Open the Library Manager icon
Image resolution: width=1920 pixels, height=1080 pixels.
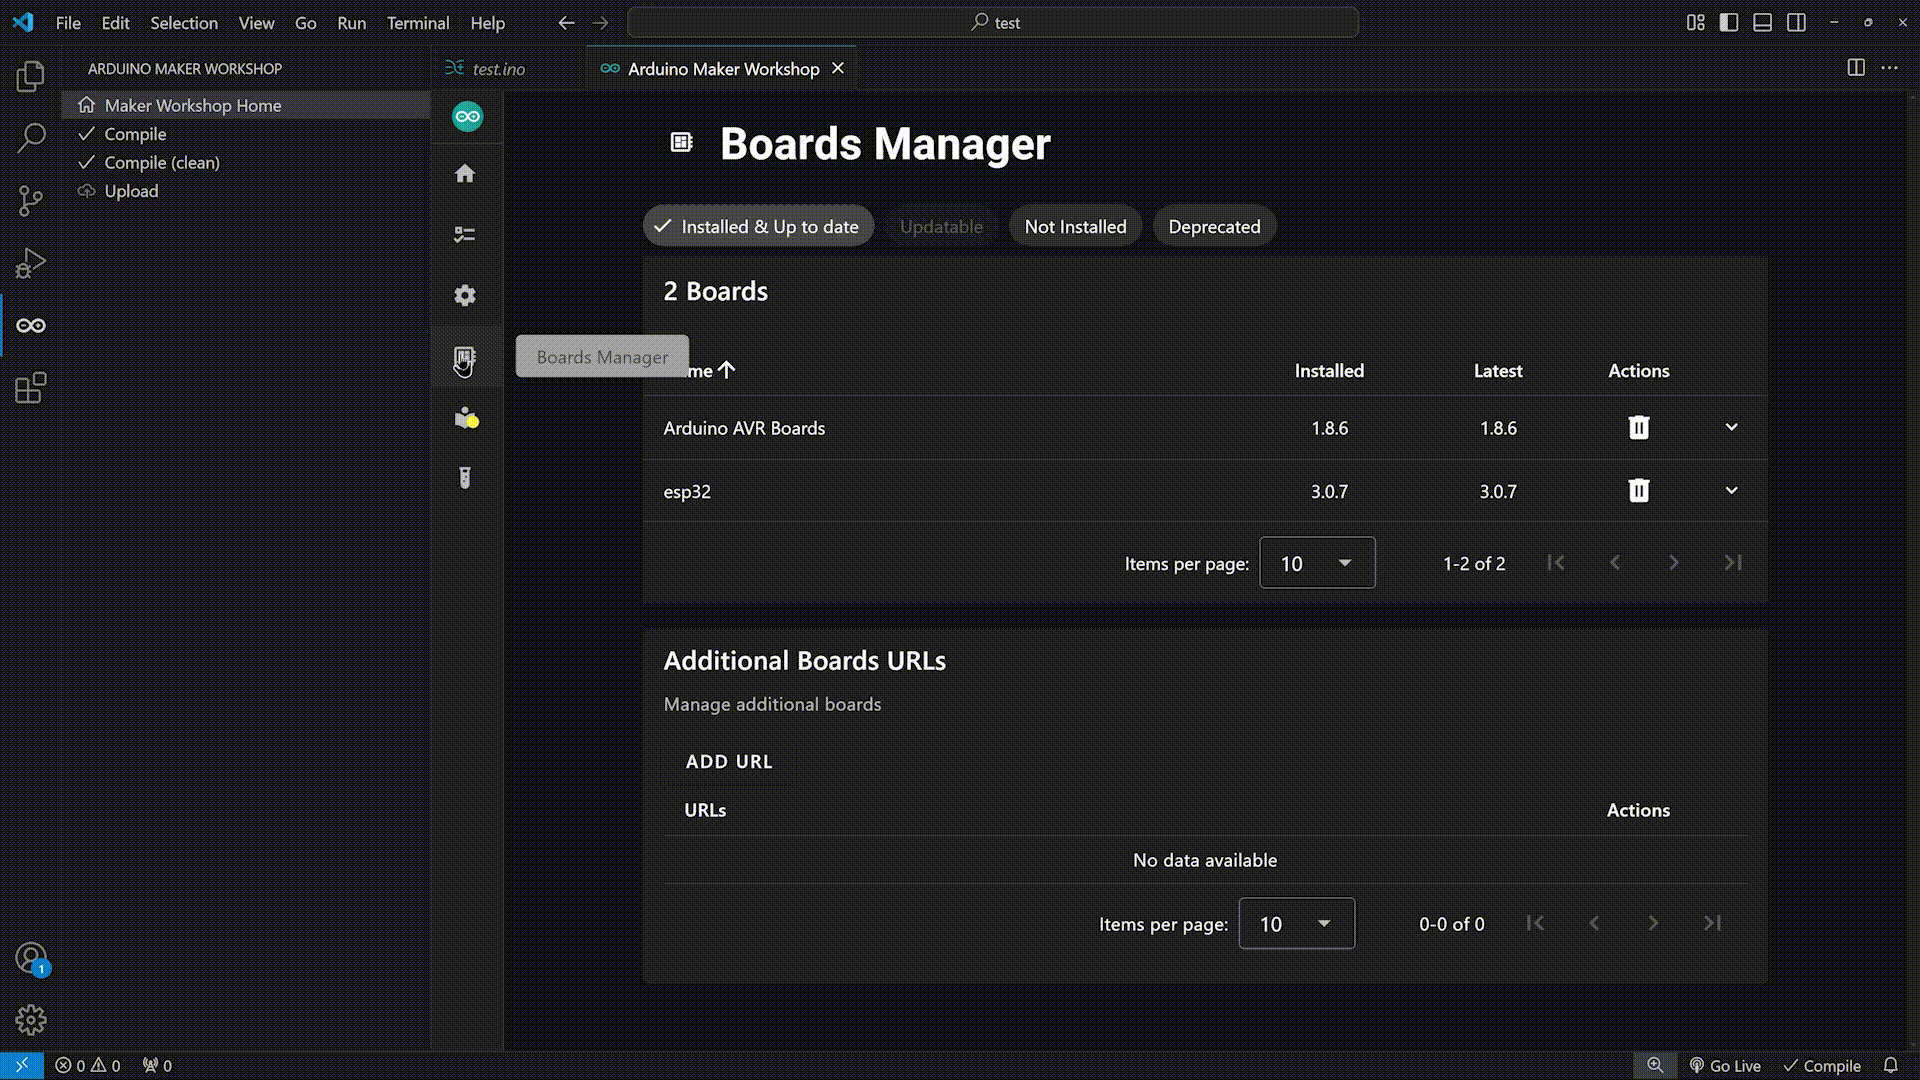(466, 418)
